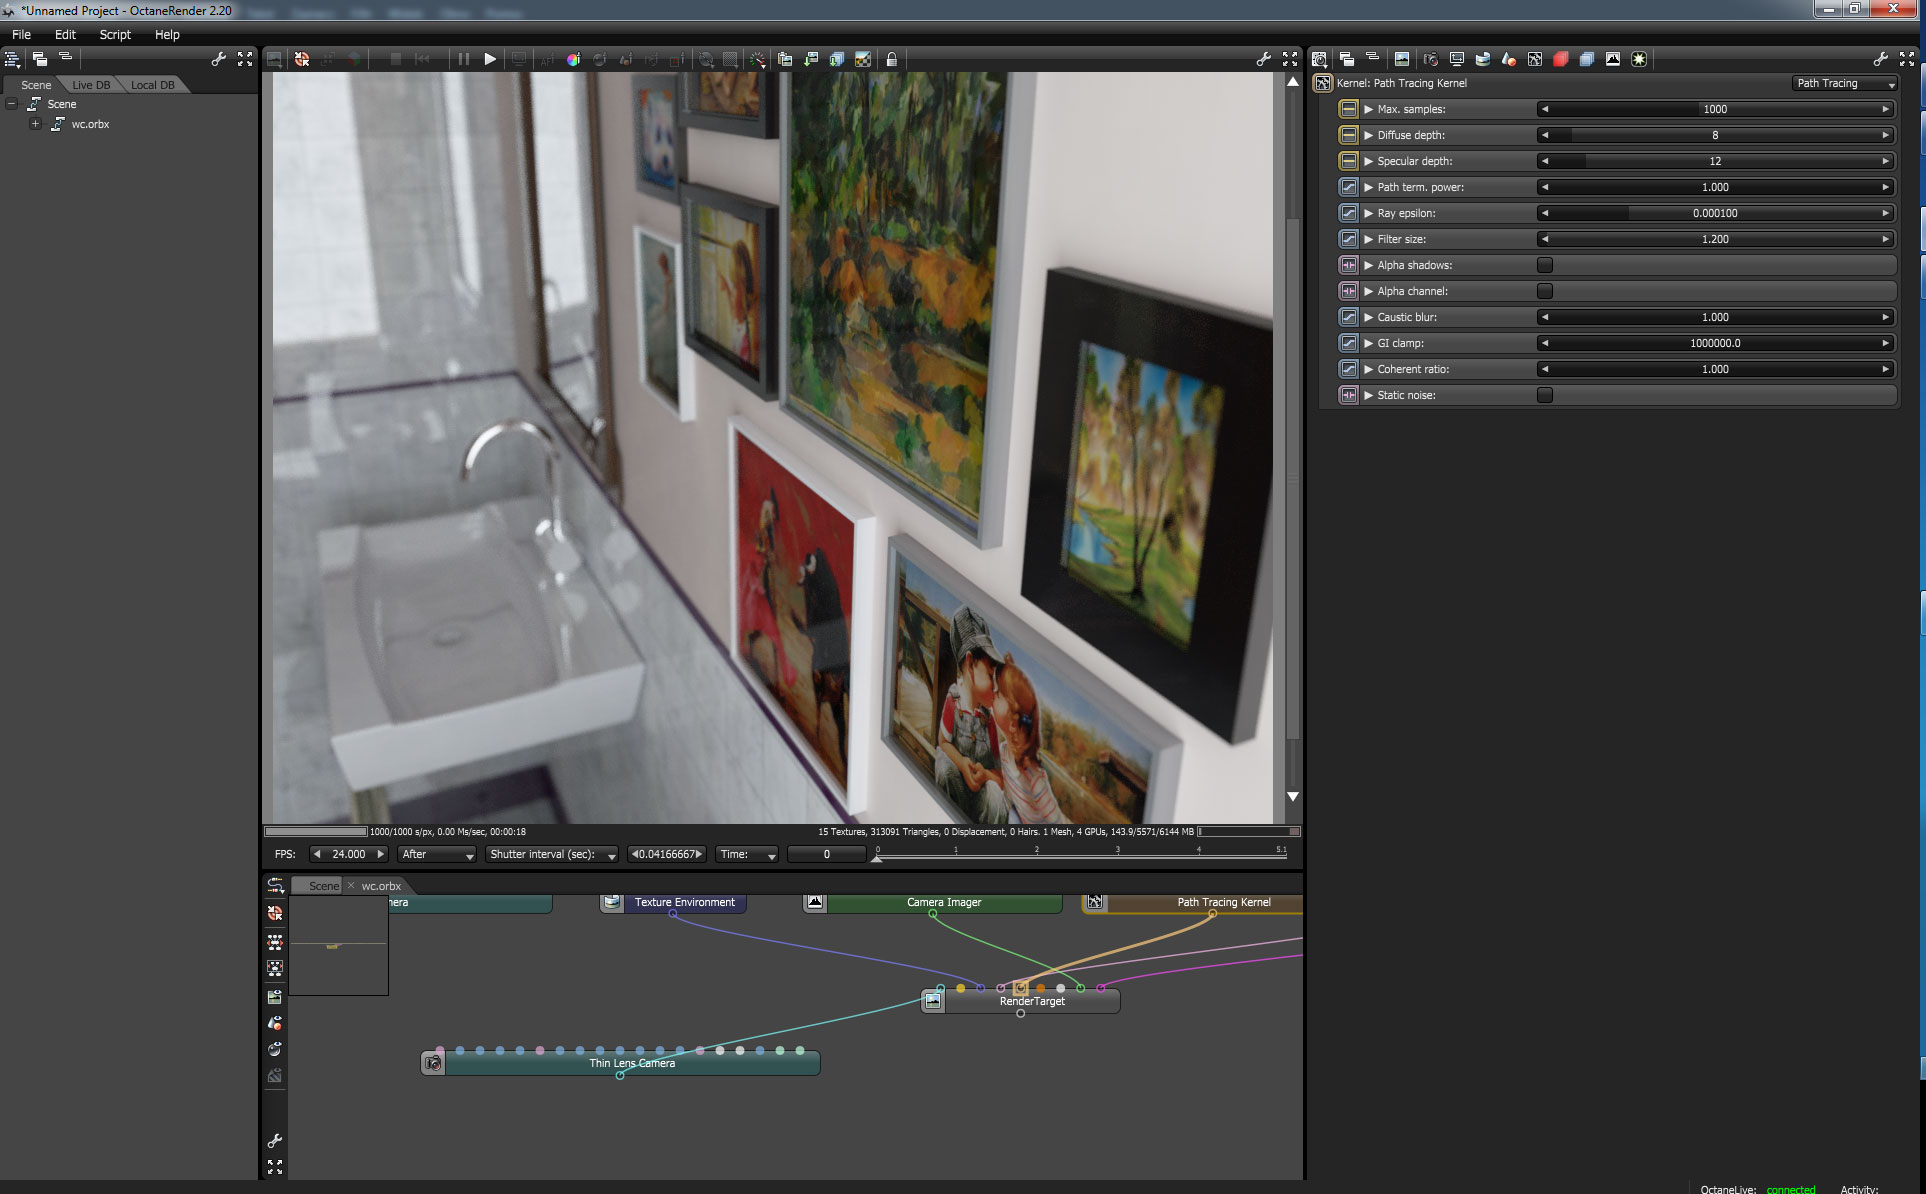This screenshot has width=1926, height=1194.
Task: Click the camera icon on Thin Lens Camera node
Action: click(x=433, y=1063)
